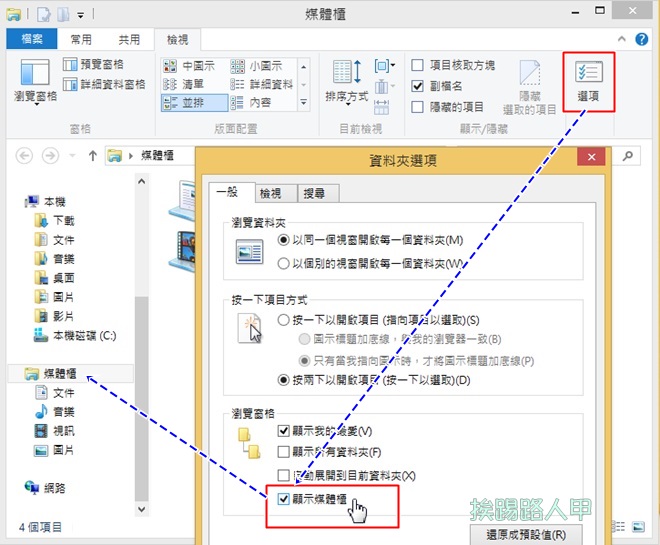Toggle 顯示我的最愛 checkbox

click(285, 430)
